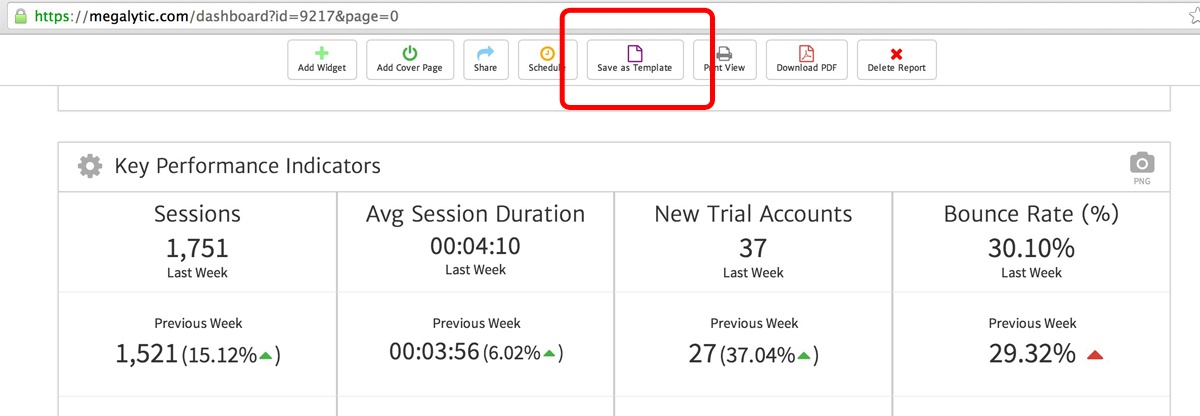Click the Key Performance Indicators widget title
1200x416 pixels.
click(x=247, y=166)
